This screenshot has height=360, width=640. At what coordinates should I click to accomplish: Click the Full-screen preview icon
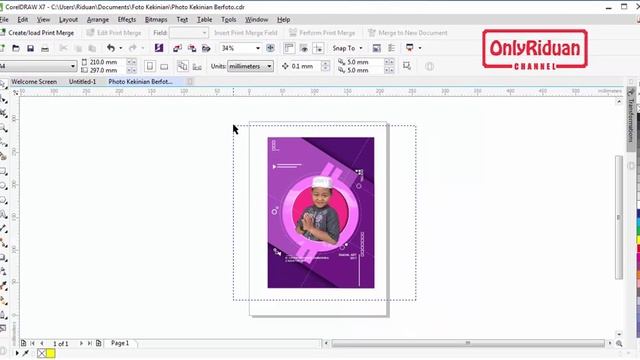(270, 48)
